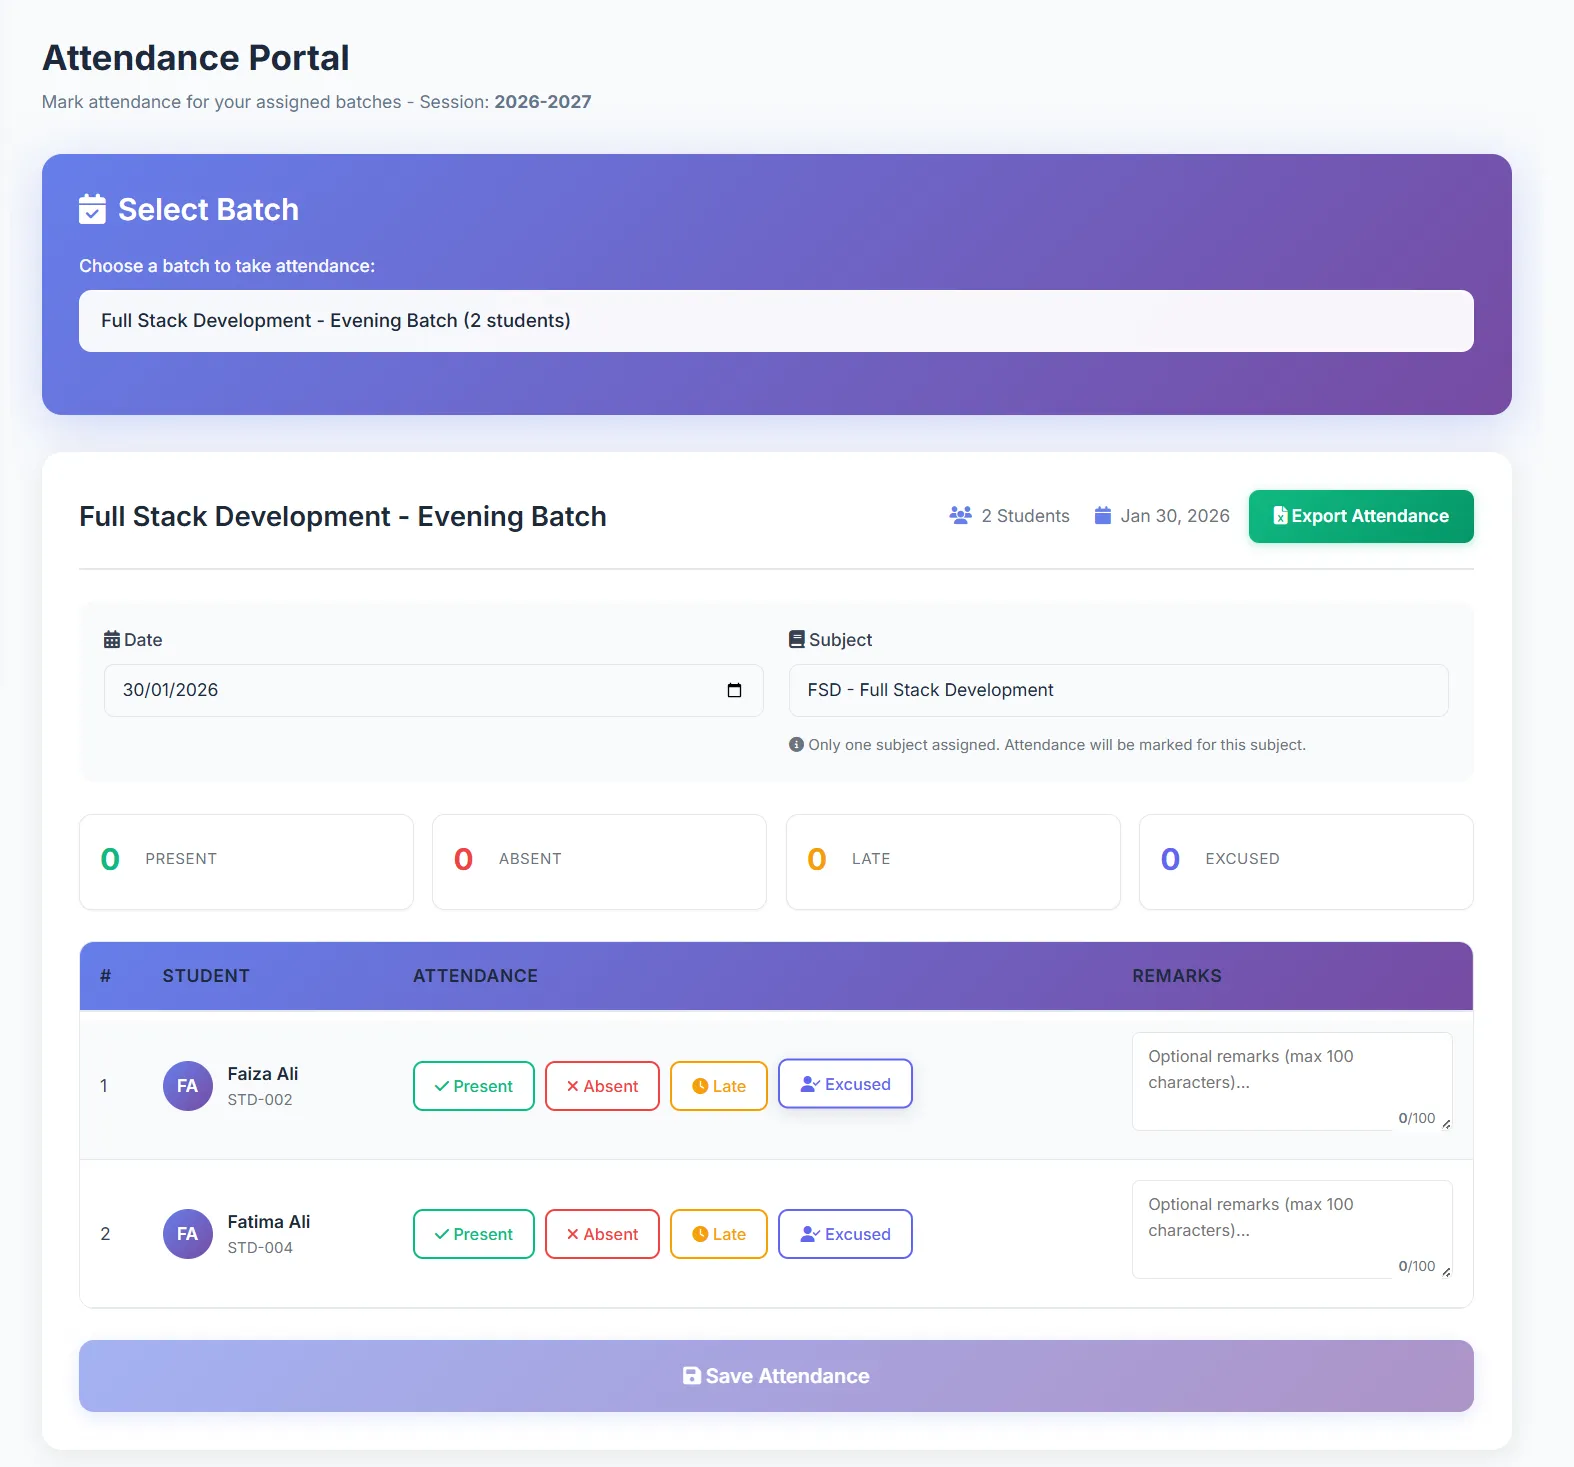Click the Select Batch calendar-check icon
1574x1467 pixels.
pyautogui.click(x=92, y=209)
